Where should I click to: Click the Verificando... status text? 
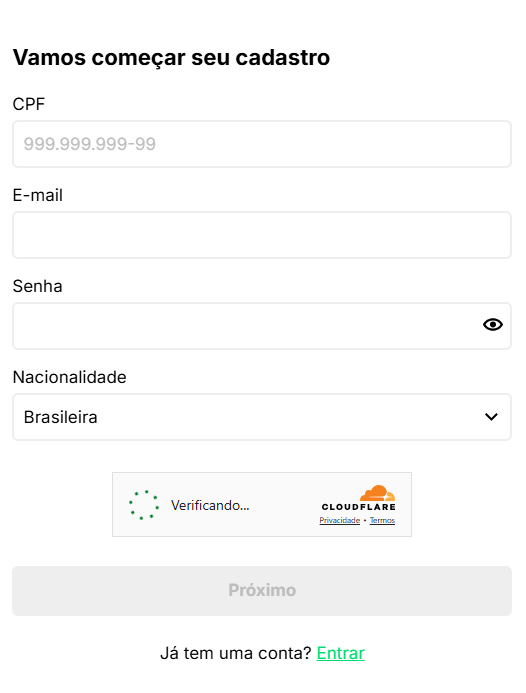210,505
